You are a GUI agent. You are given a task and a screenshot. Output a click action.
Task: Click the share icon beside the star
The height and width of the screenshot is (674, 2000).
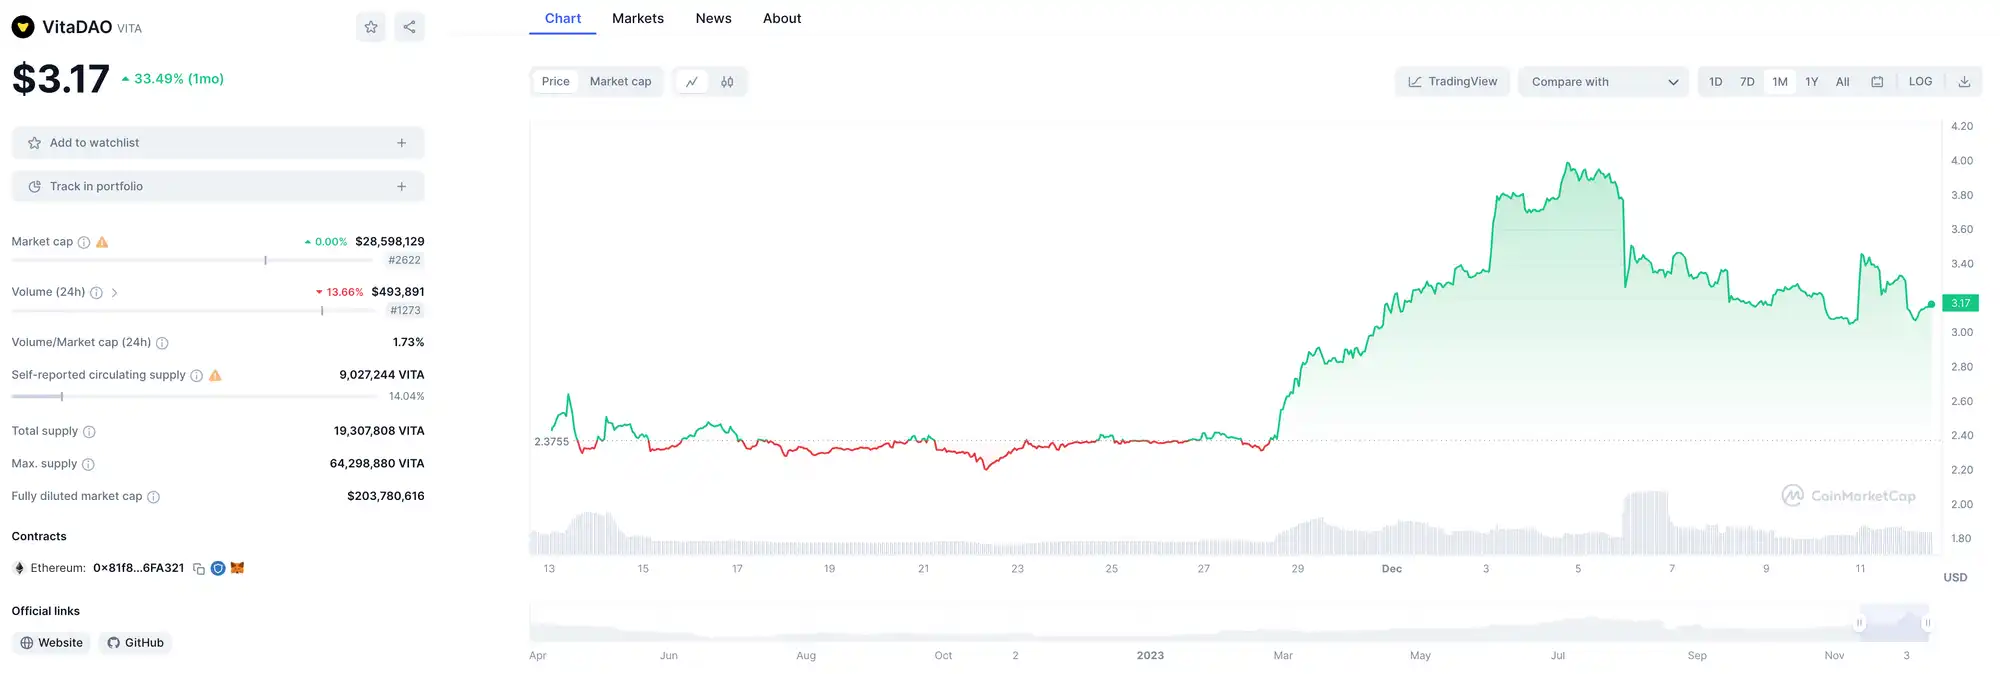coord(409,27)
